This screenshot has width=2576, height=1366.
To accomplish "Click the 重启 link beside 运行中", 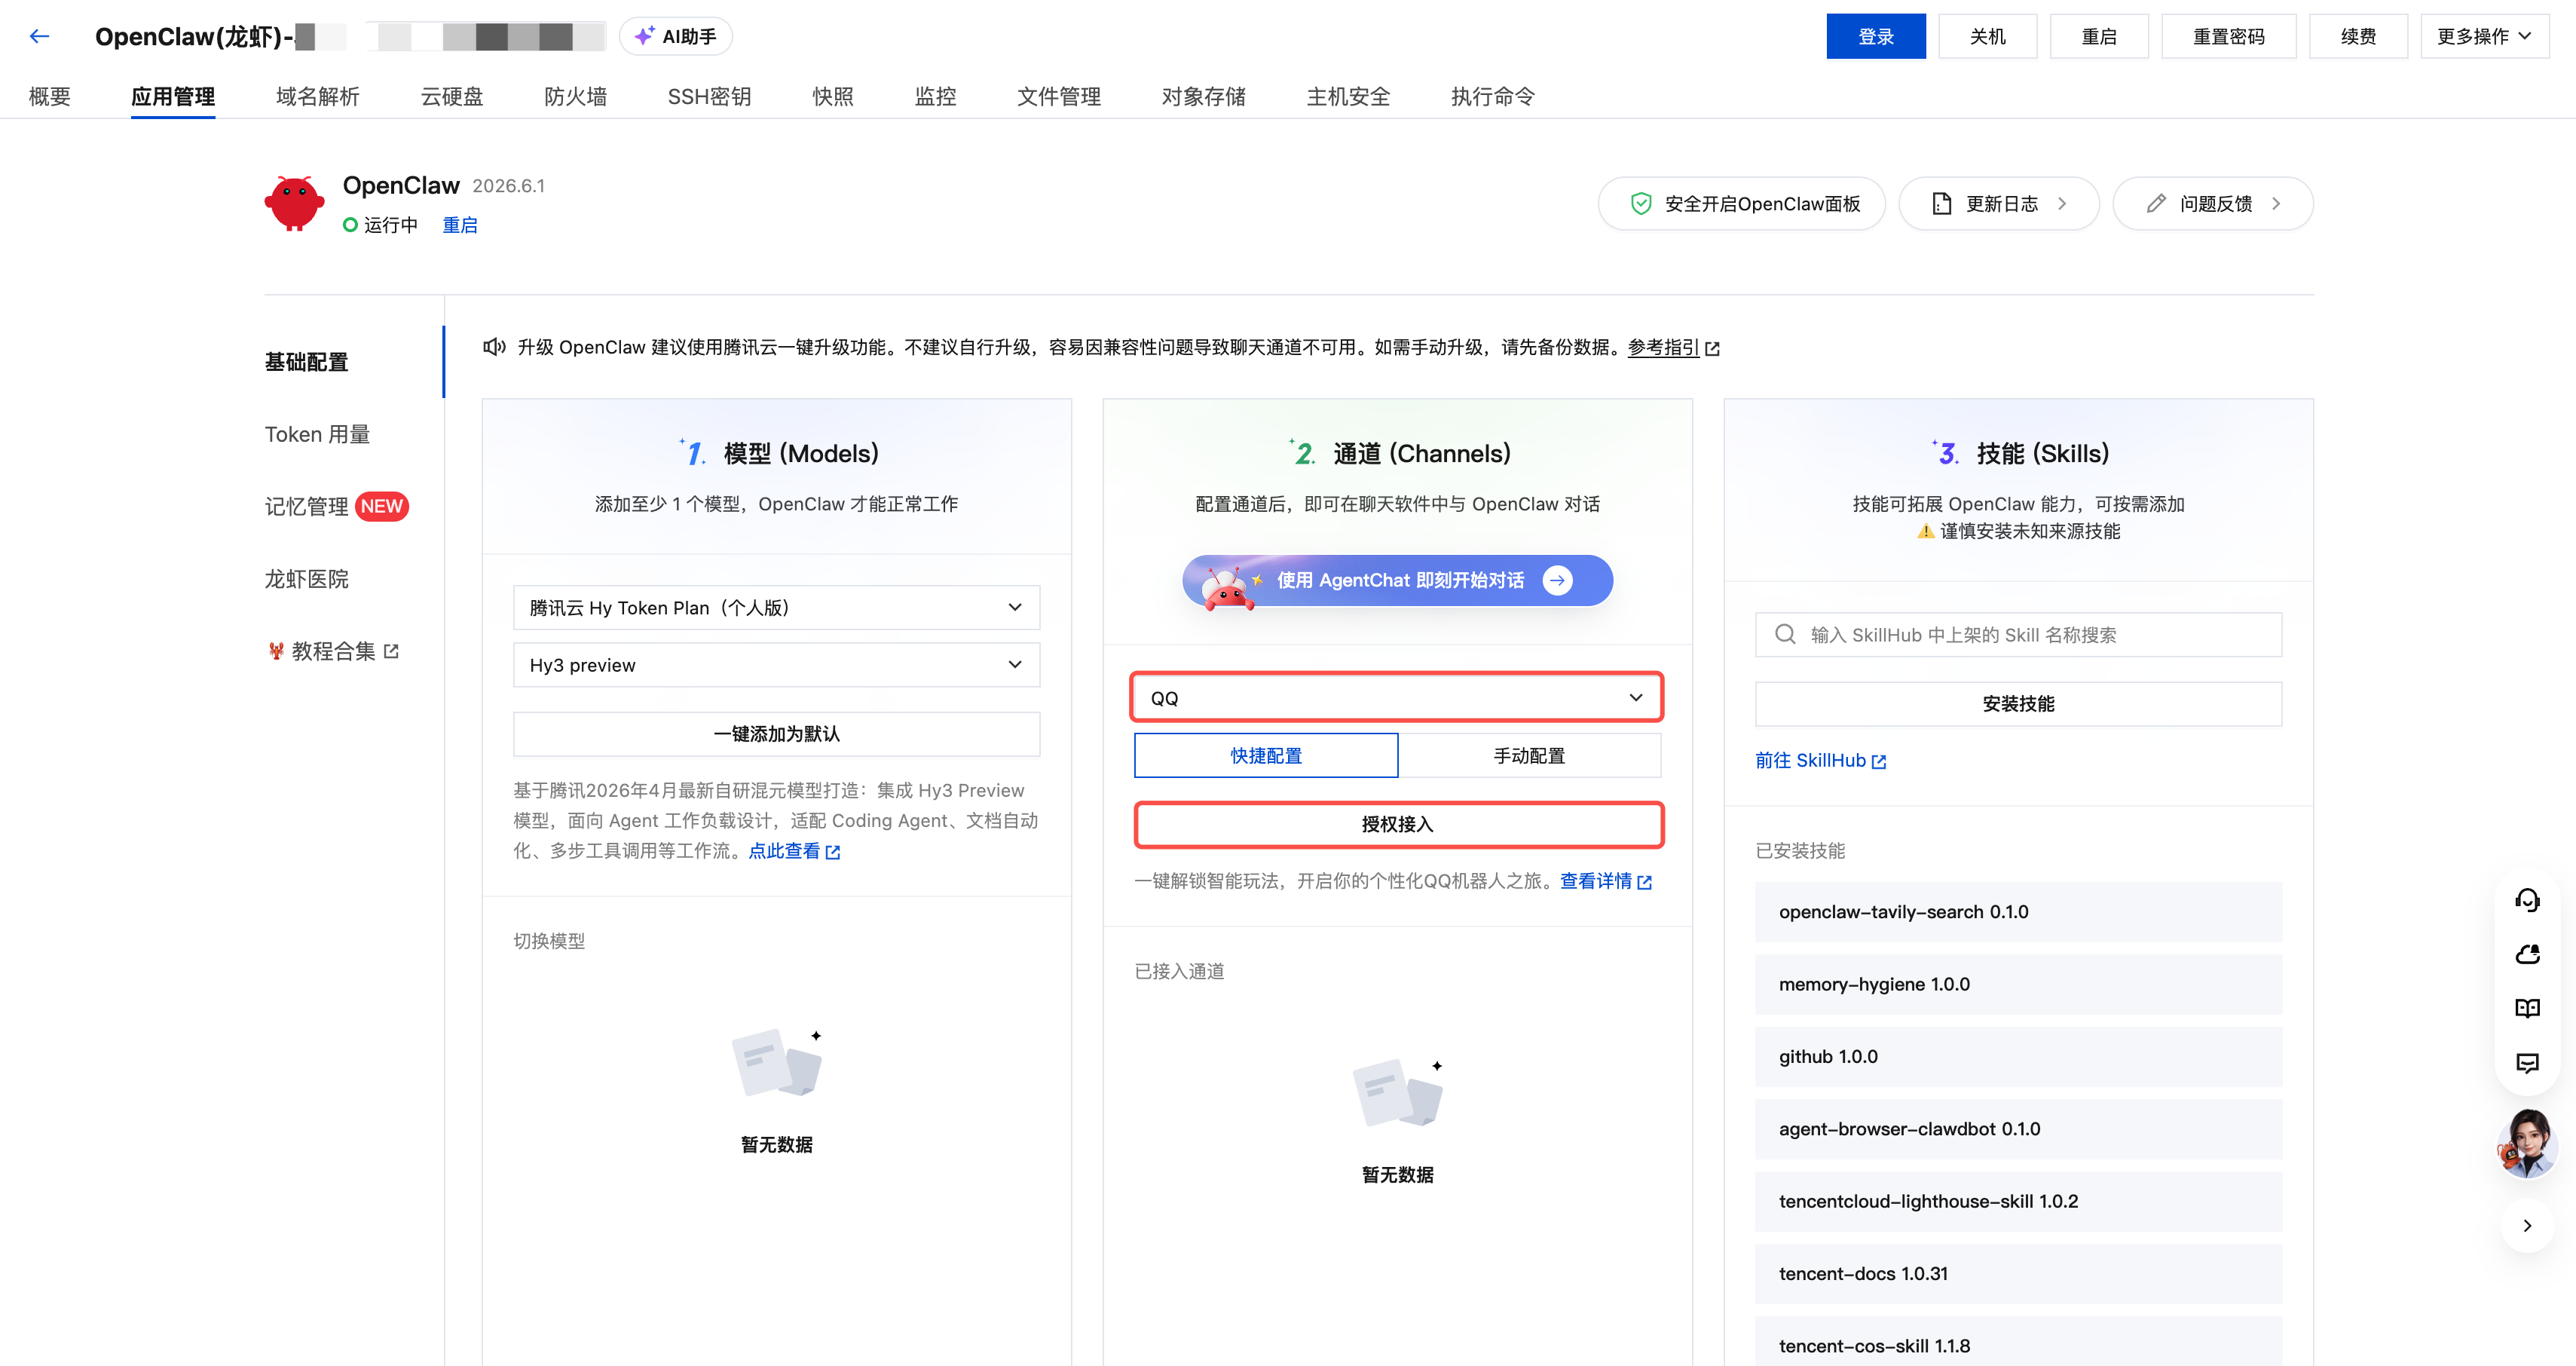I will 460,225.
